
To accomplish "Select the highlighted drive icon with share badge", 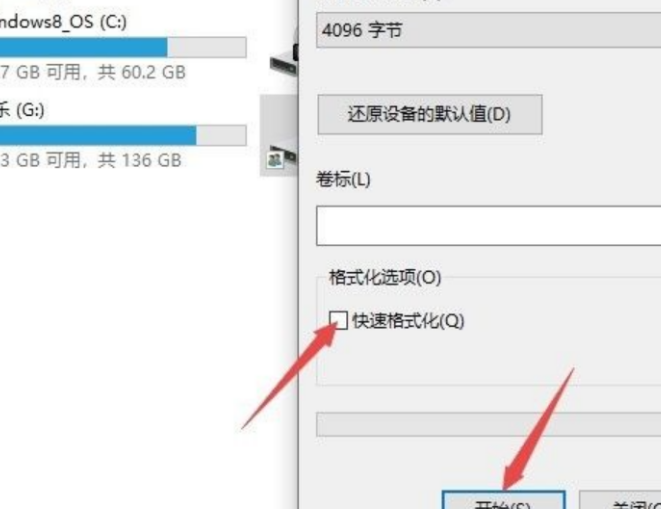I will click(279, 135).
